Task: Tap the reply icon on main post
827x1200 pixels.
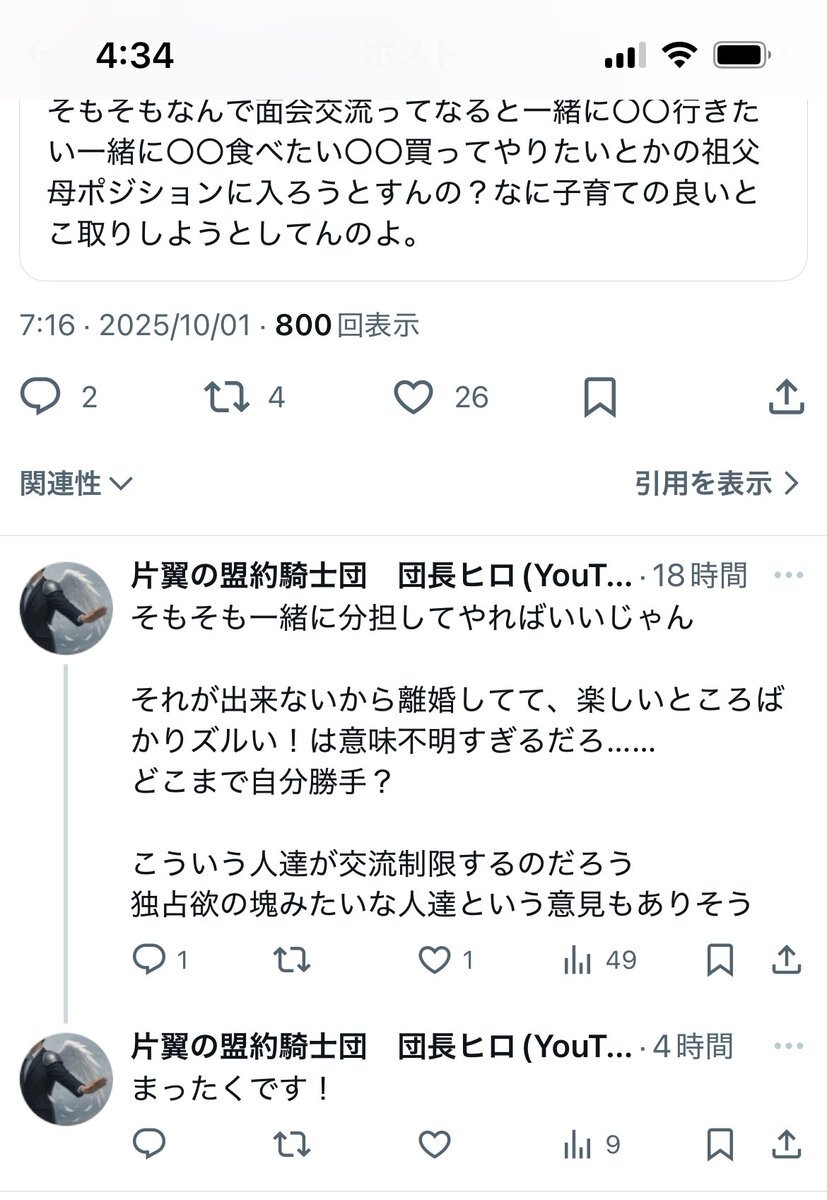Action: [41, 398]
